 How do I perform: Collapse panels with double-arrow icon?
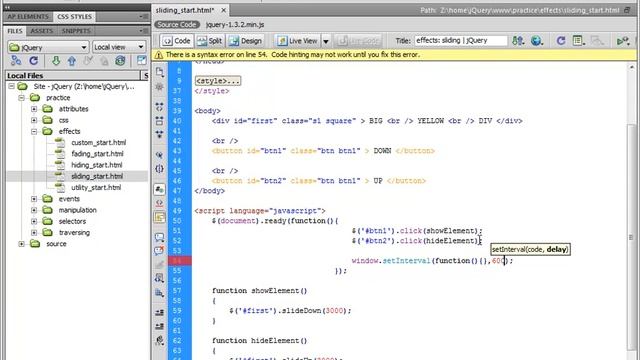(7, 7)
